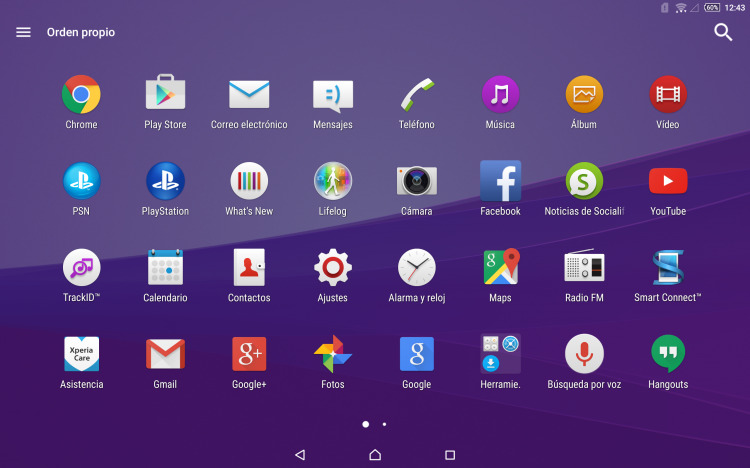Open the What's New app
Viewport: 750px width, 468px height.
(249, 181)
